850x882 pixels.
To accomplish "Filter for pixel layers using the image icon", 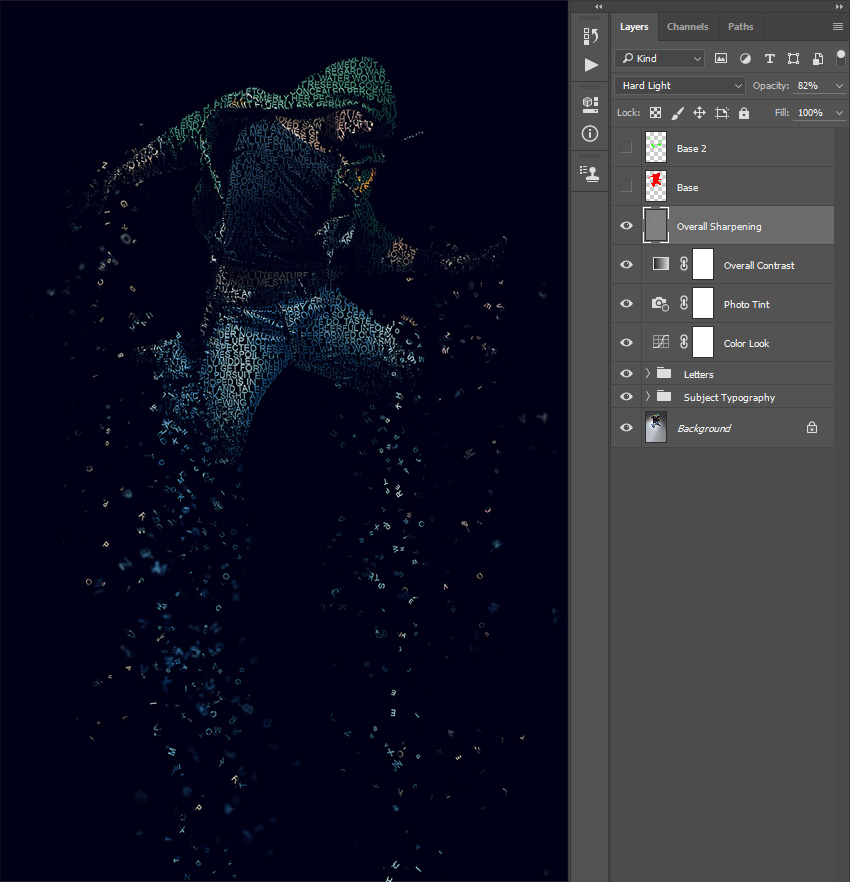I will pos(721,58).
